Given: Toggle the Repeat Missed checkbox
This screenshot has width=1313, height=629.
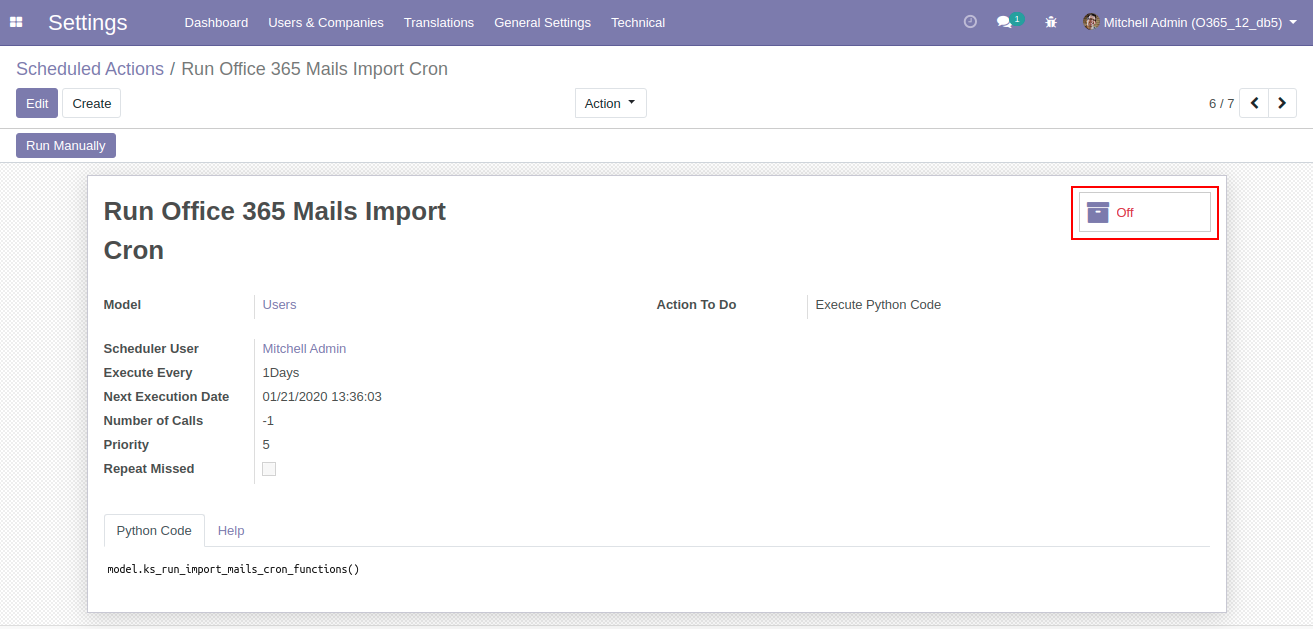Looking at the screenshot, I should tap(269, 469).
